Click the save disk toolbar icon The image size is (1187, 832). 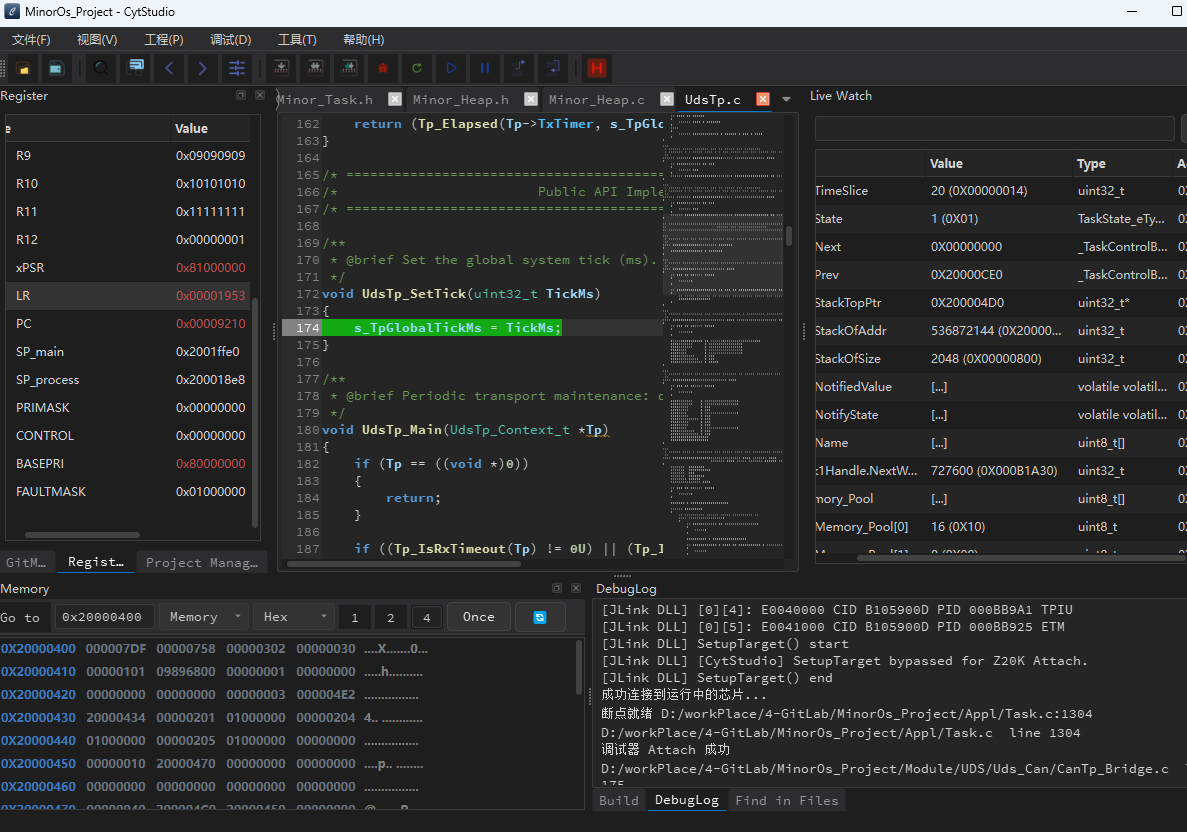coord(56,68)
